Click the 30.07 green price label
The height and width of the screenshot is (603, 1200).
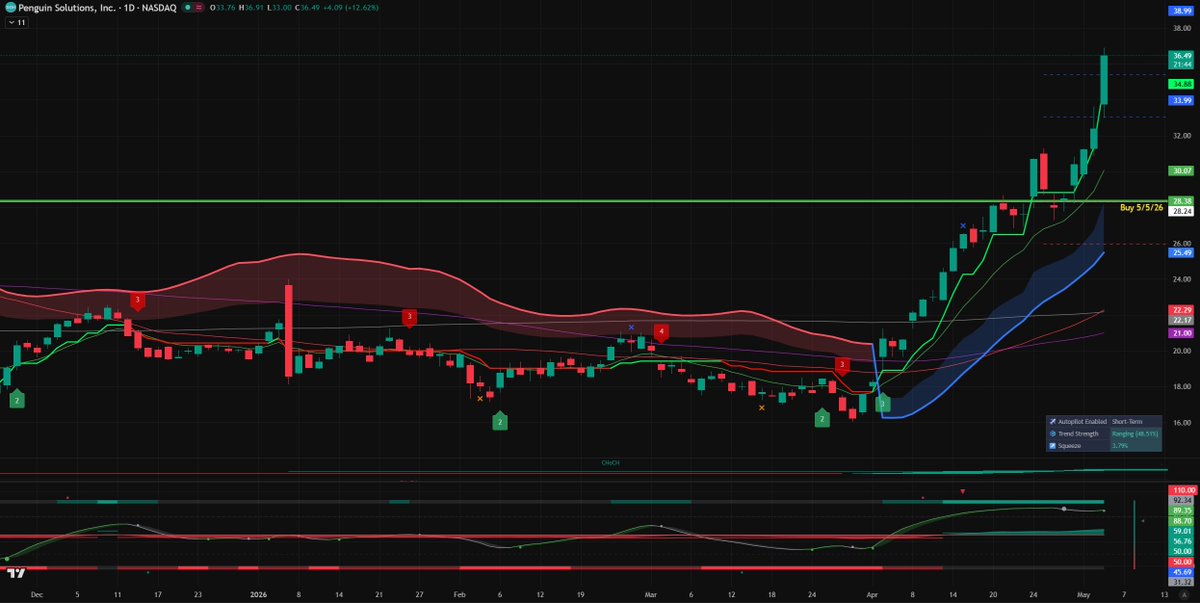pyautogui.click(x=1181, y=171)
